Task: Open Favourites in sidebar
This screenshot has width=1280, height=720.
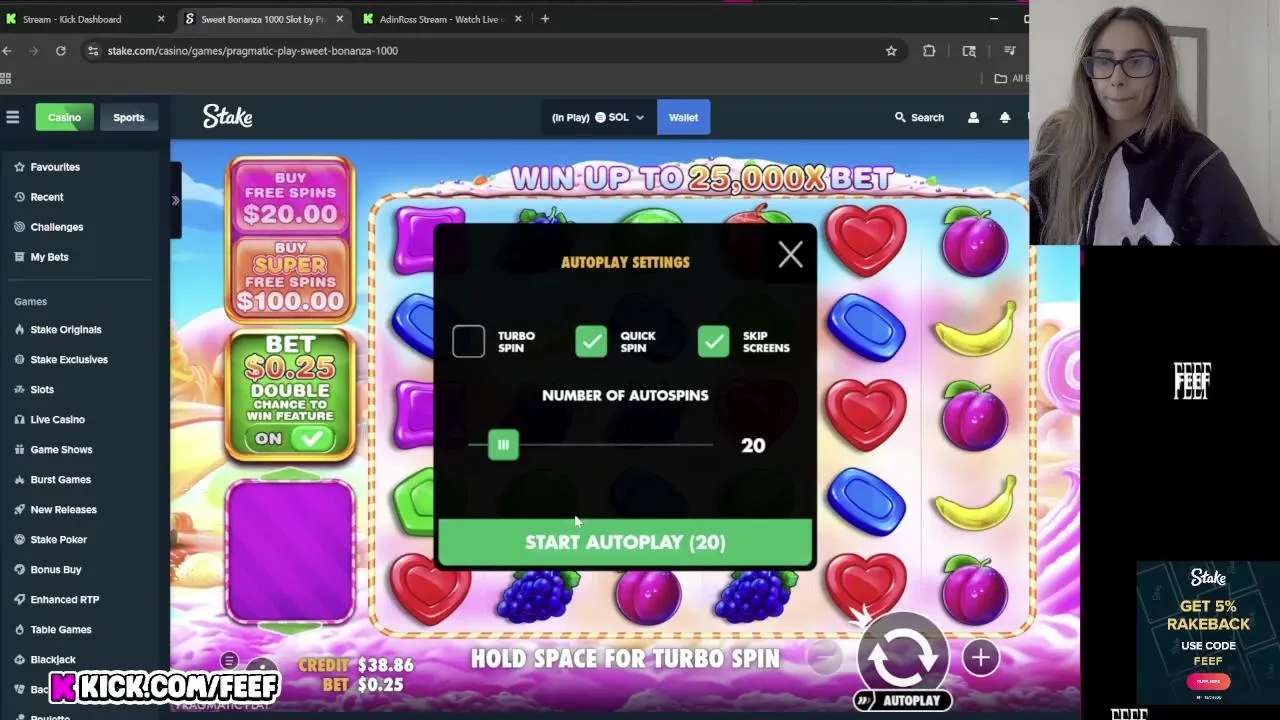Action: click(x=55, y=167)
